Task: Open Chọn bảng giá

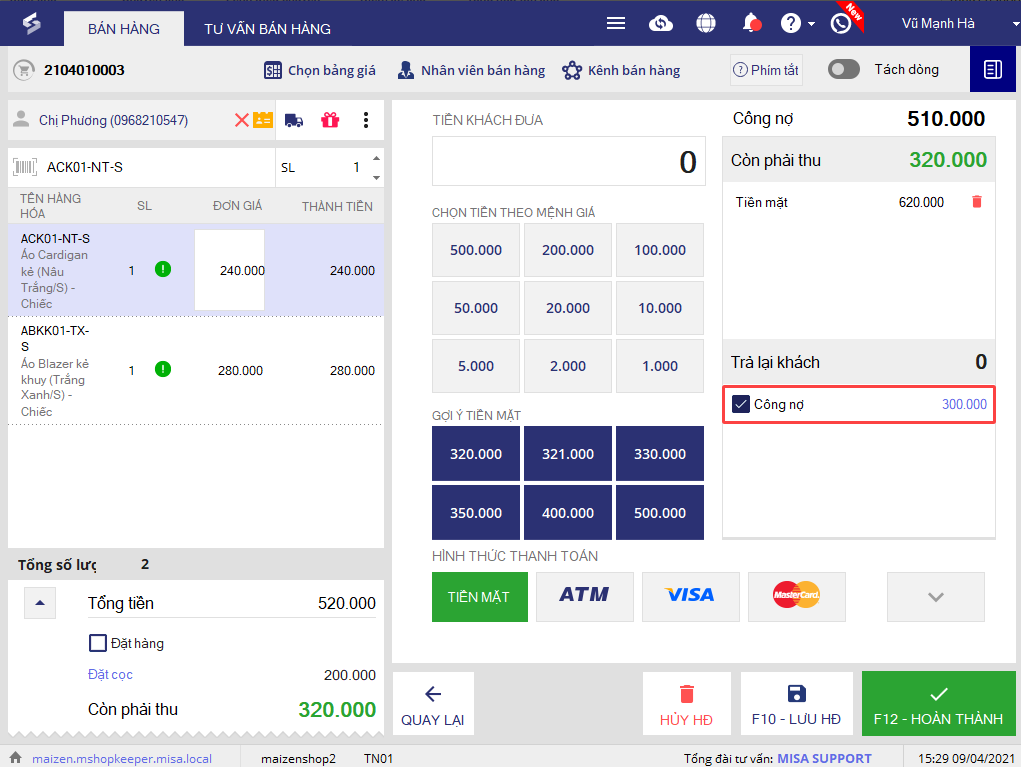Action: (x=320, y=70)
